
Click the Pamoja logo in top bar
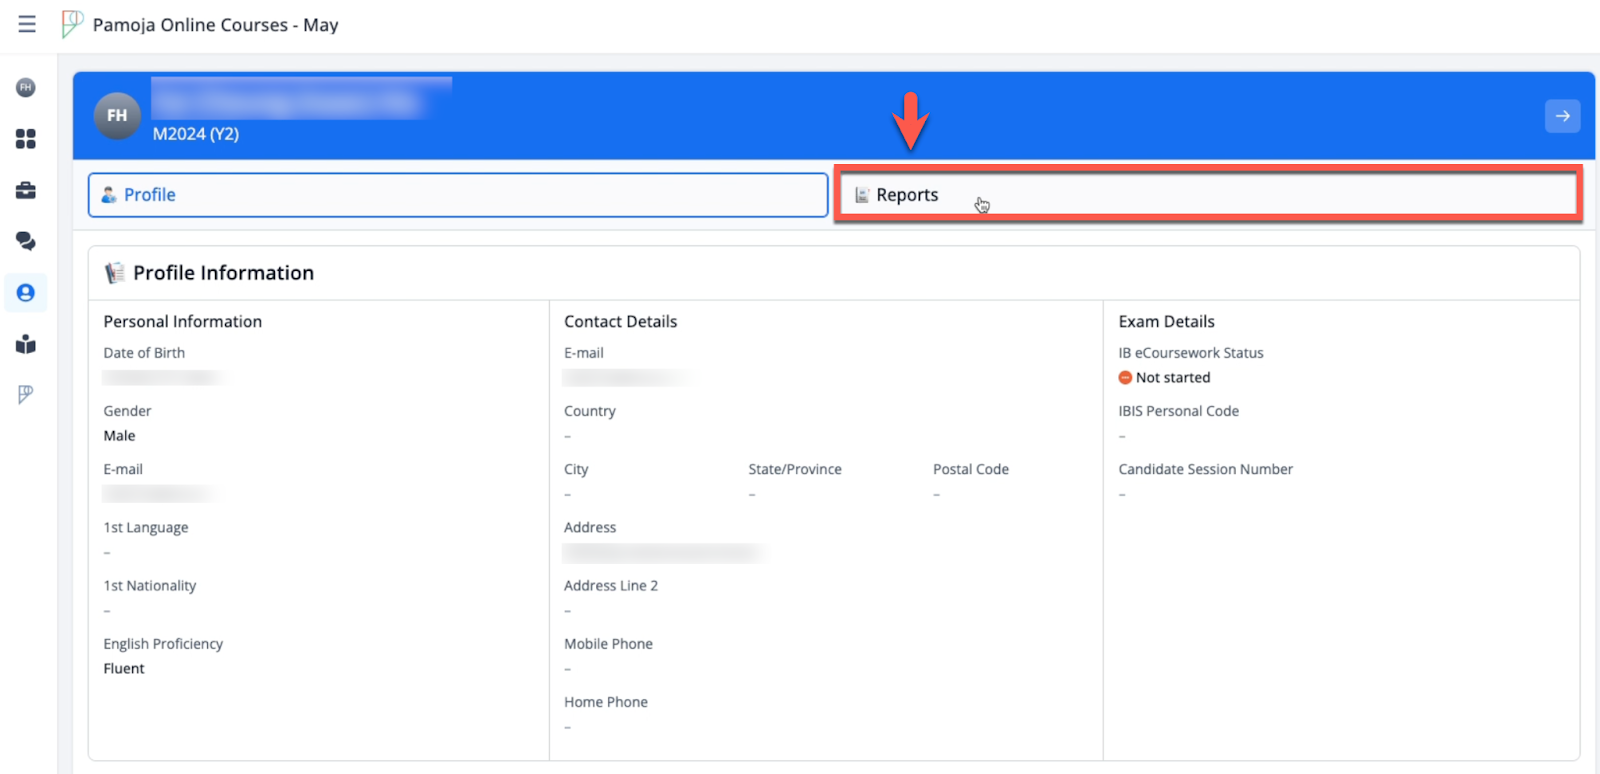coord(72,24)
